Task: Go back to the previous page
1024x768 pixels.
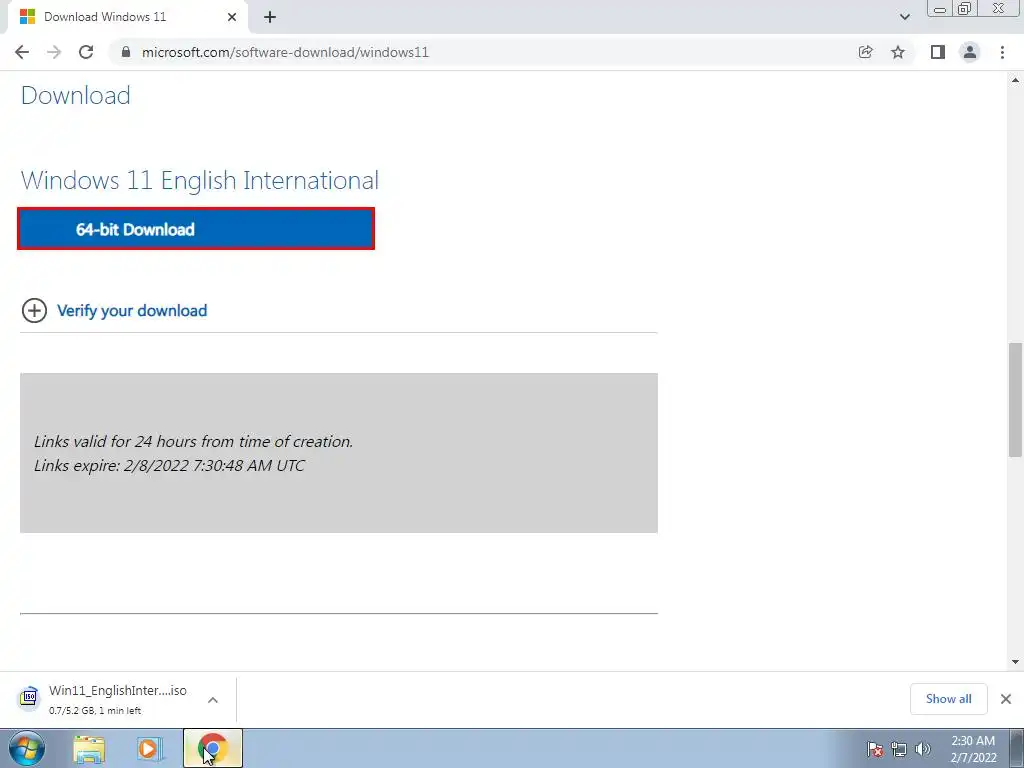Action: pos(22,52)
